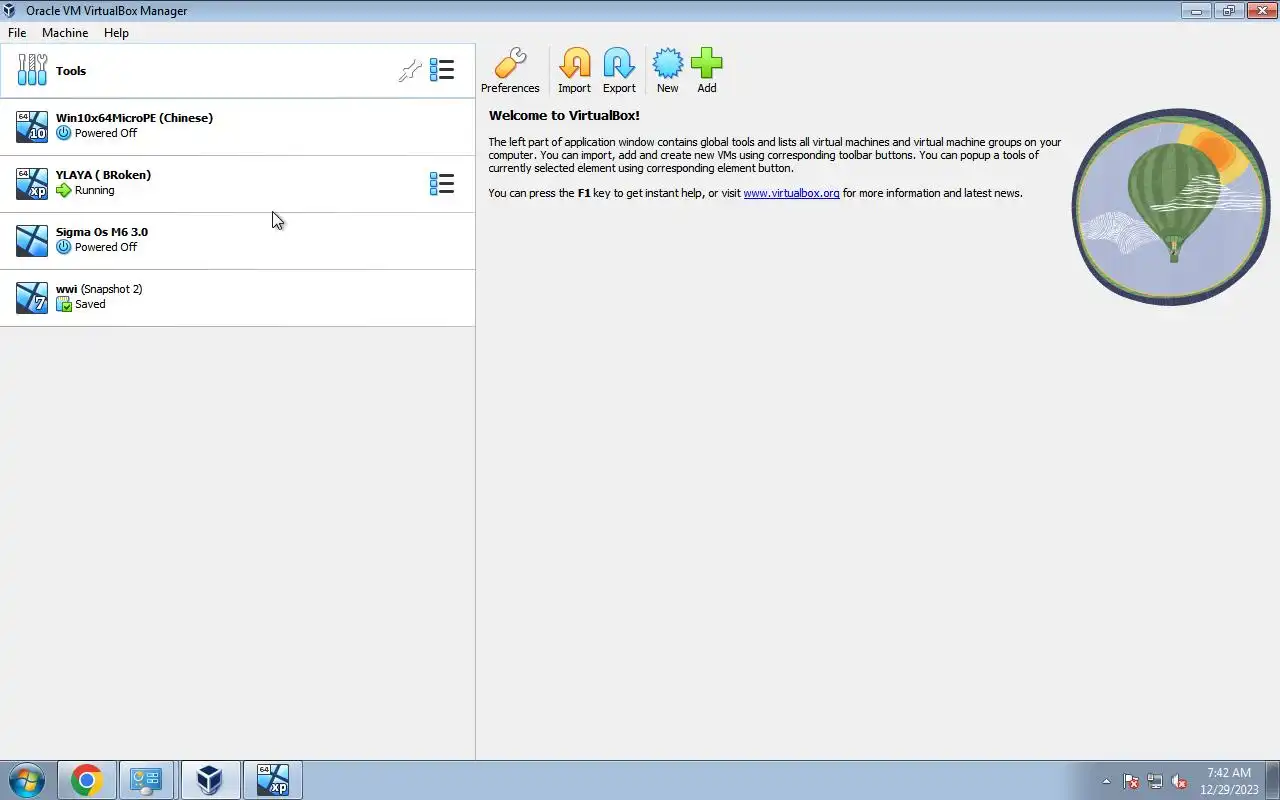The image size is (1280, 800).
Task: Click the green Running arrow status icon
Action: [64, 190]
